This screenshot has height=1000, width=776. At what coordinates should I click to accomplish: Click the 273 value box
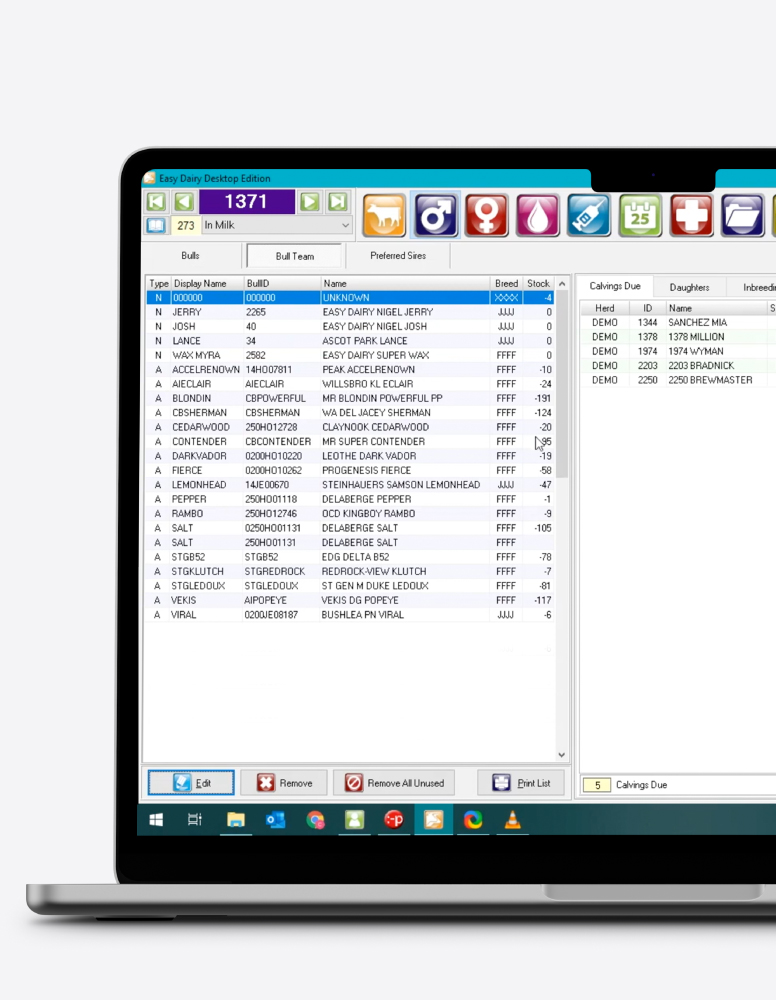(186, 225)
